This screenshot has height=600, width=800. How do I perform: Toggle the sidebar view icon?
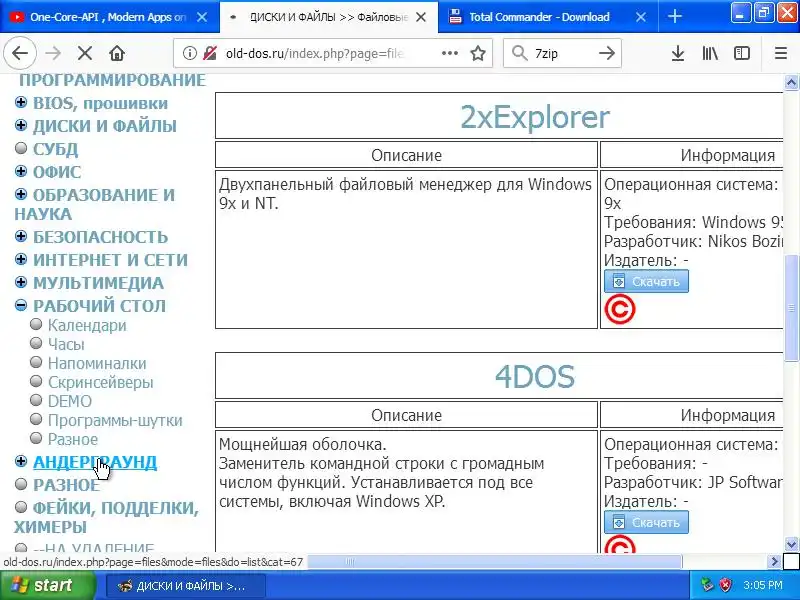click(x=742, y=53)
